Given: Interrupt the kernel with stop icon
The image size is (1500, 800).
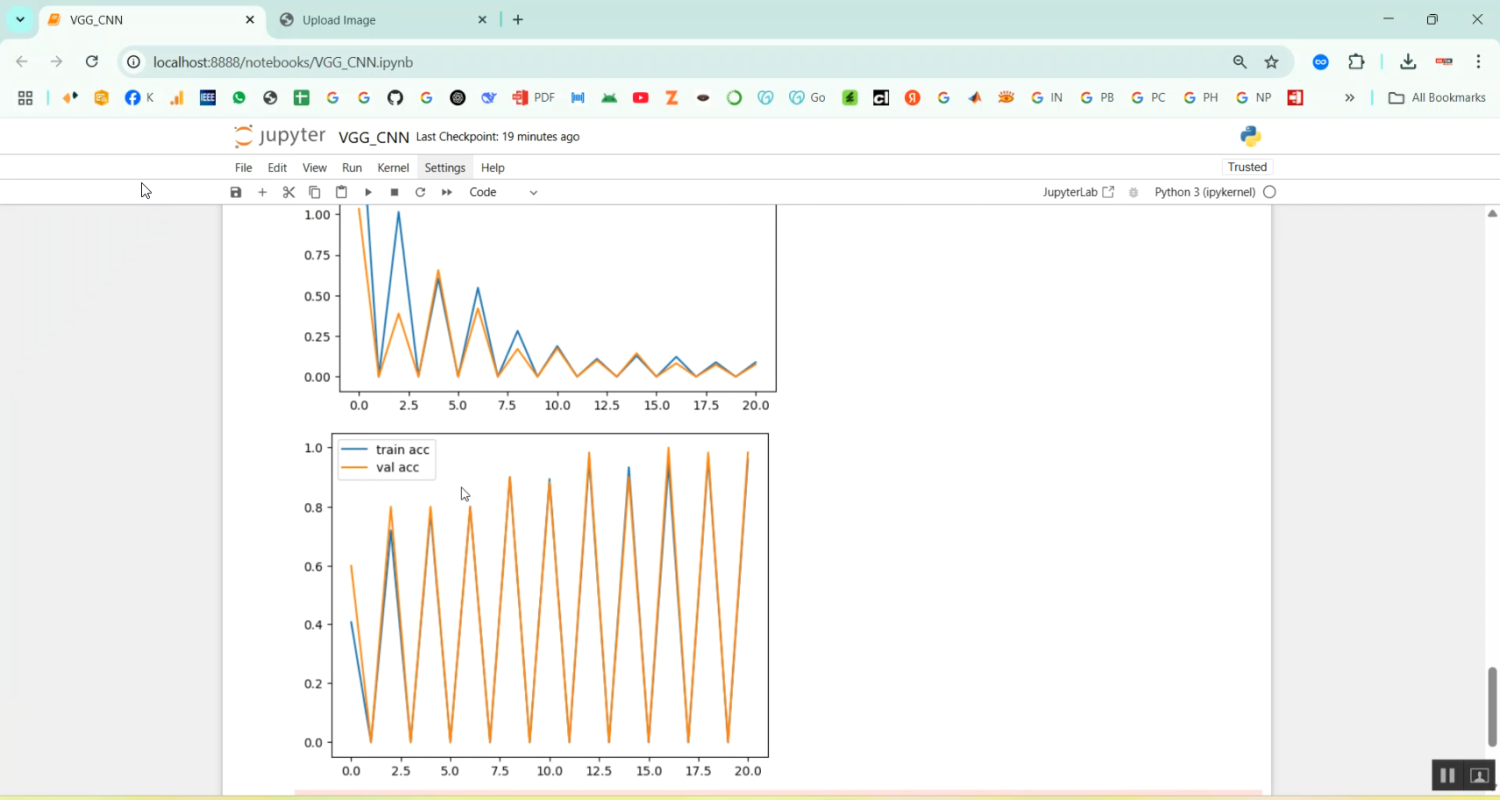Looking at the screenshot, I should click(394, 192).
